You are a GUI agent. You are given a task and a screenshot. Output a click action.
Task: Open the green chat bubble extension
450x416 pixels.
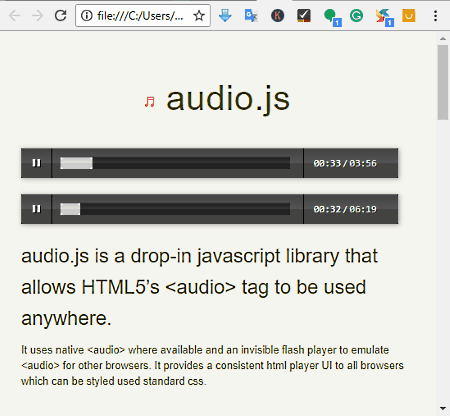(332, 17)
